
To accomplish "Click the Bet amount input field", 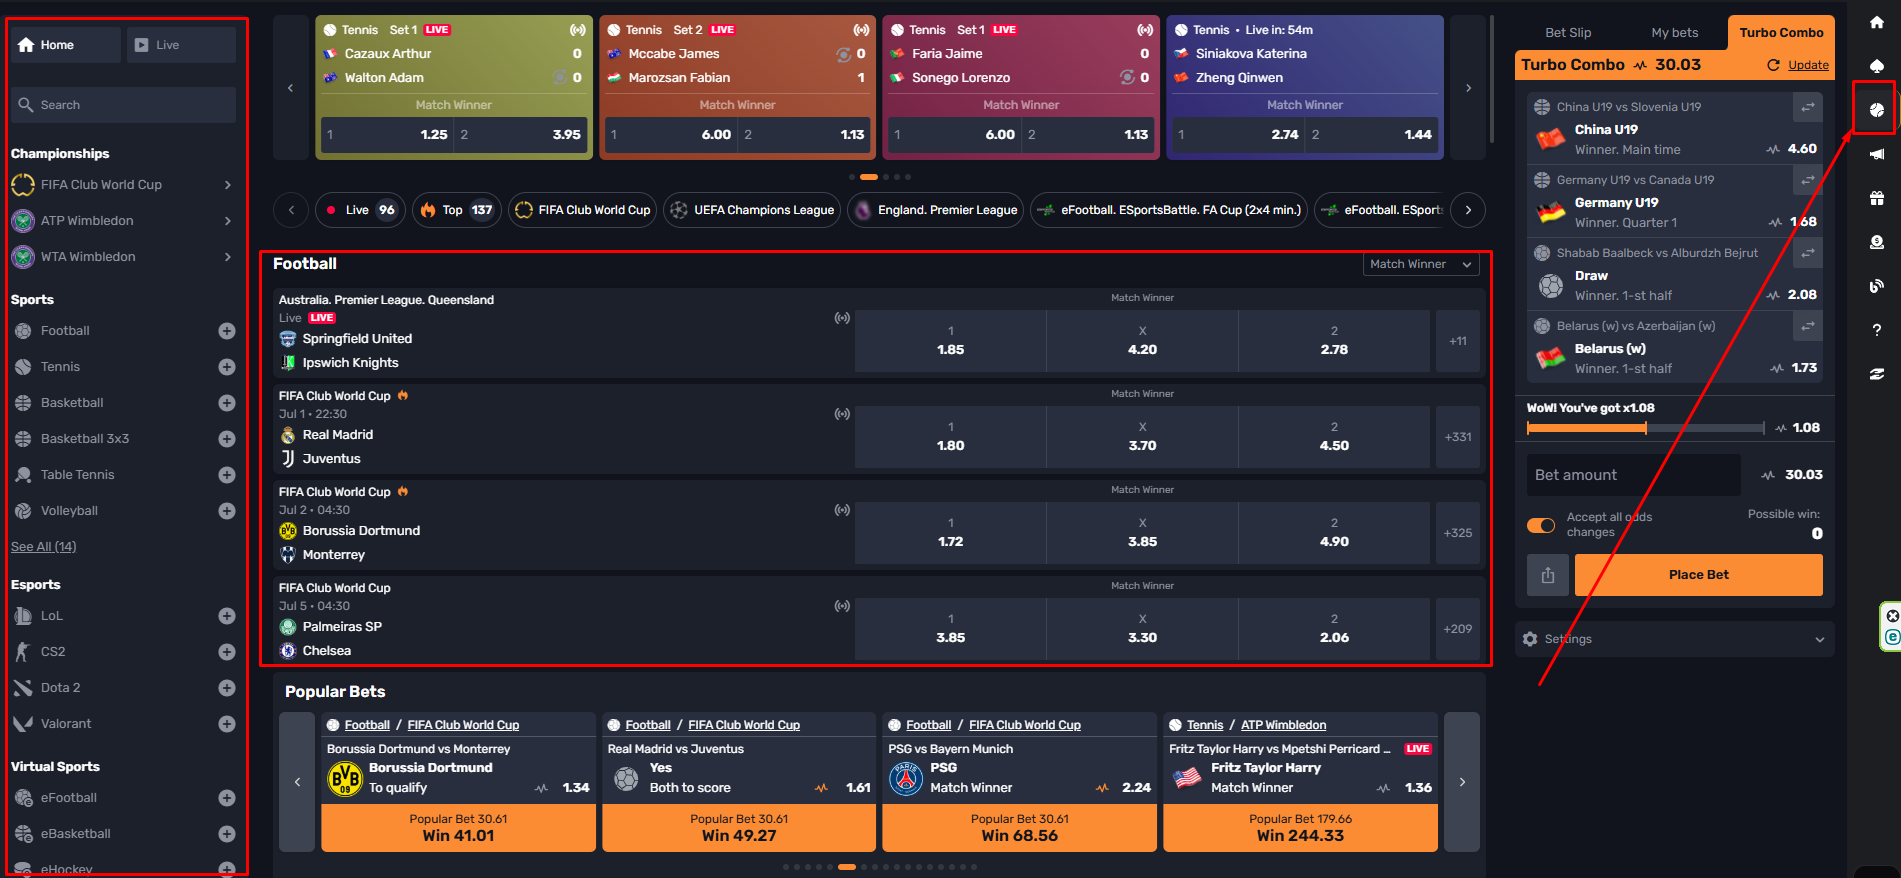I will pos(1633,475).
